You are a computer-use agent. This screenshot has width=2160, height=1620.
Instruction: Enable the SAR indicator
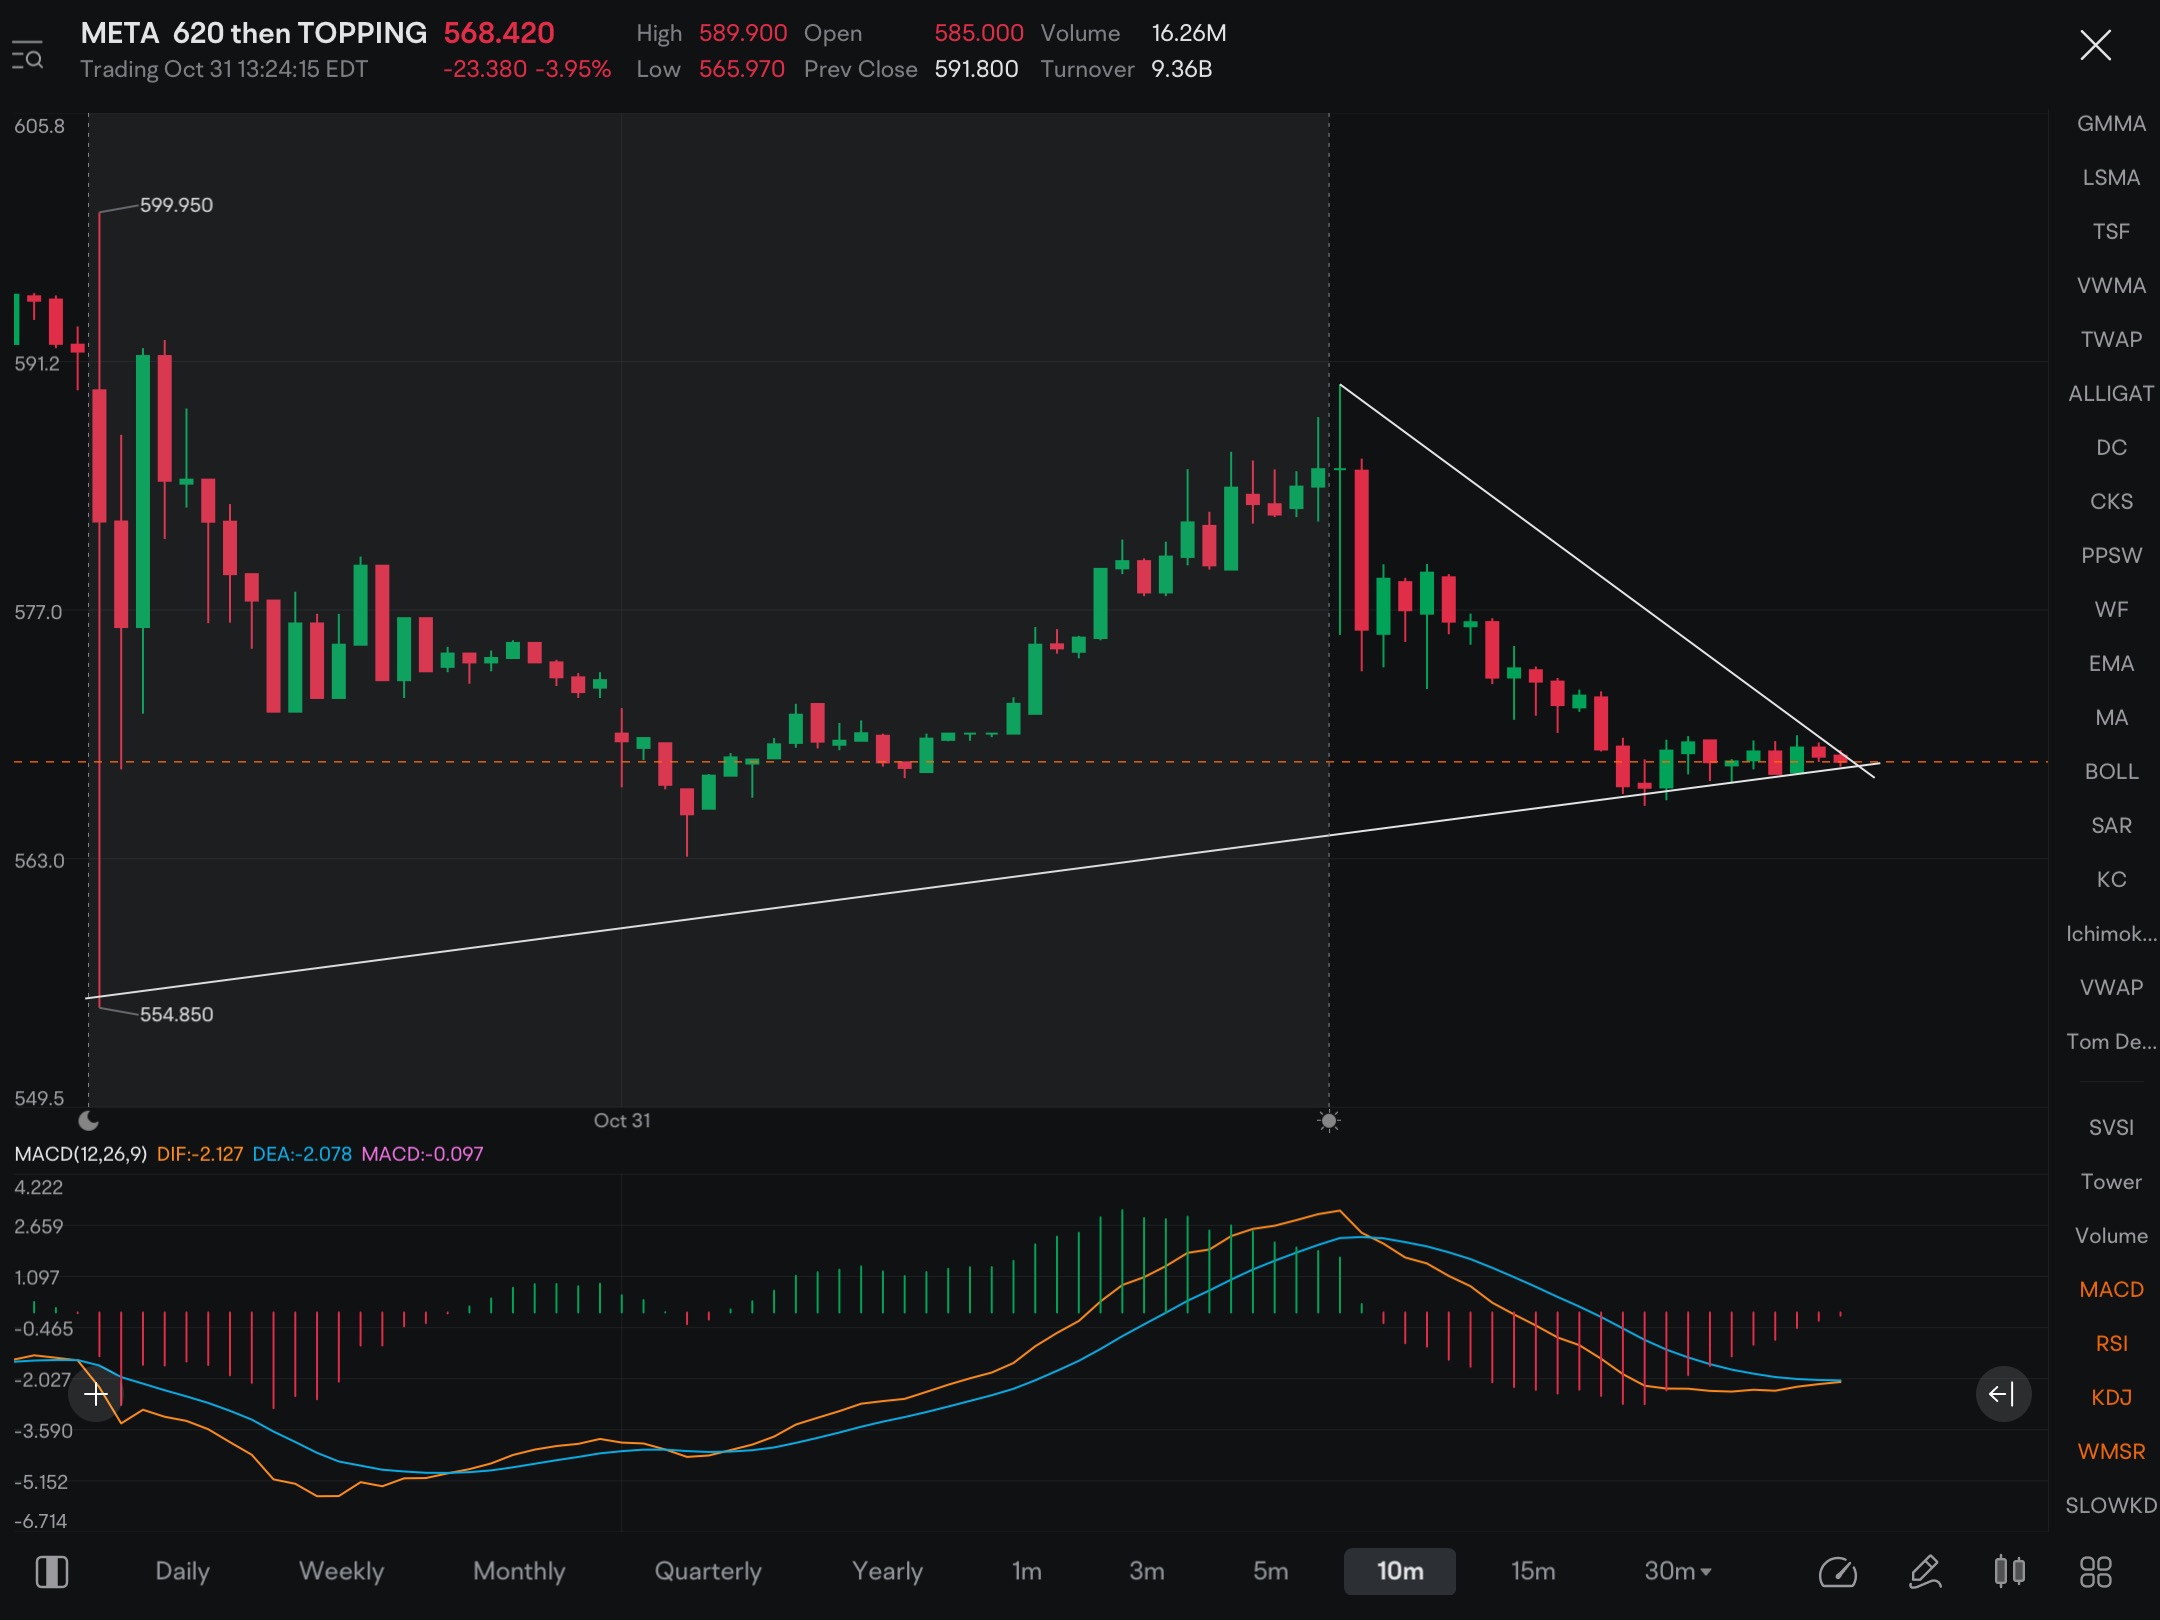2111,826
